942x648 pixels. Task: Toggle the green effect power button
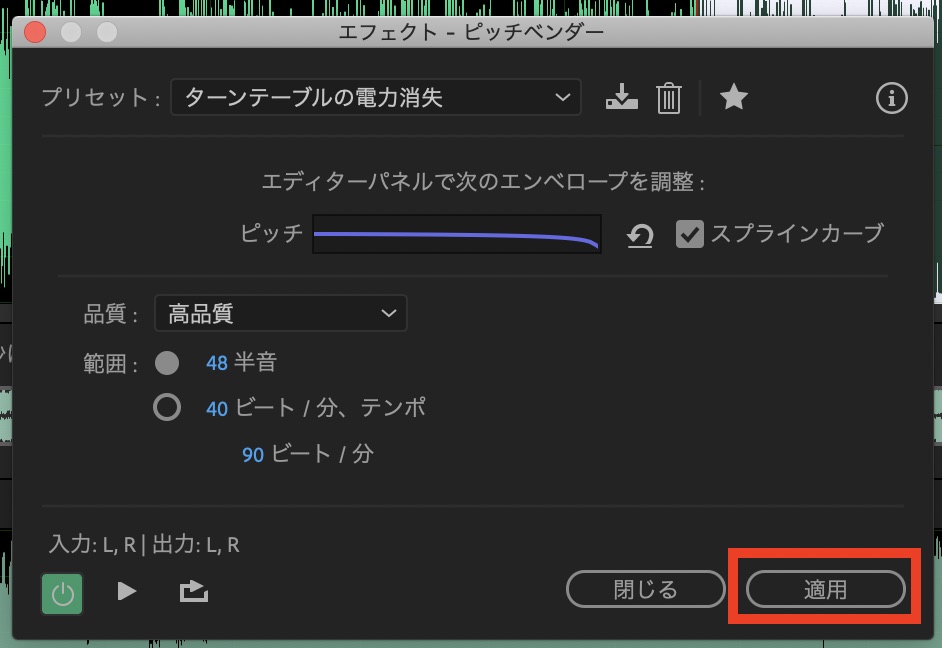62,594
